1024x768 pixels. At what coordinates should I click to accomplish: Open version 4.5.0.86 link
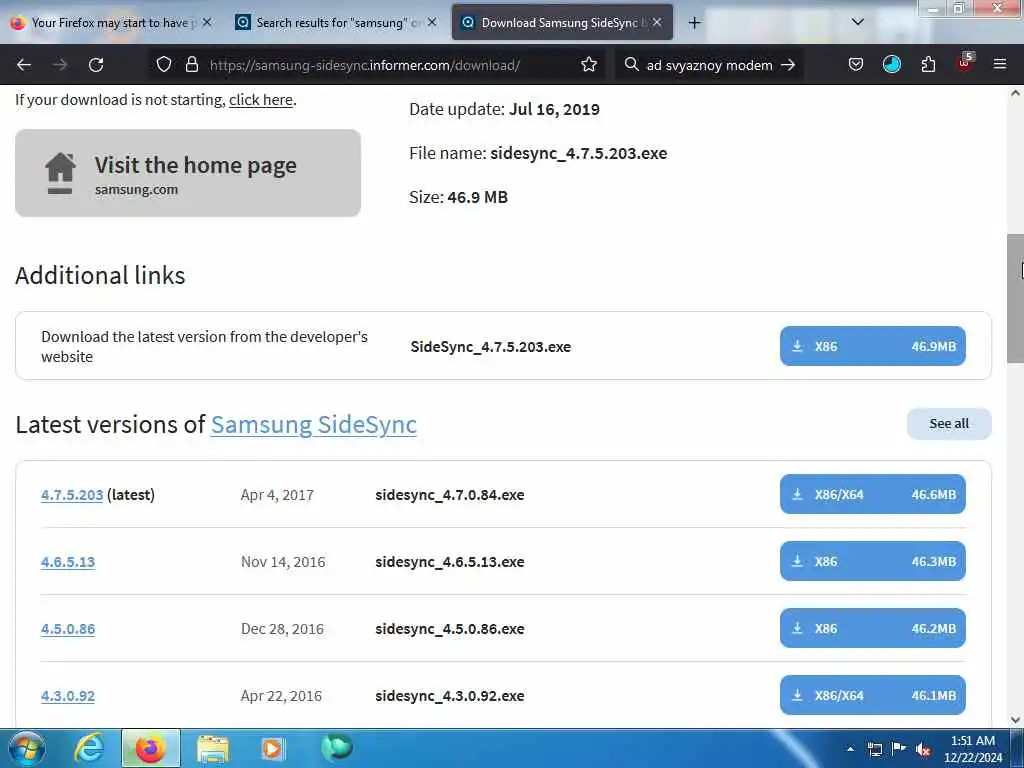click(x=68, y=629)
